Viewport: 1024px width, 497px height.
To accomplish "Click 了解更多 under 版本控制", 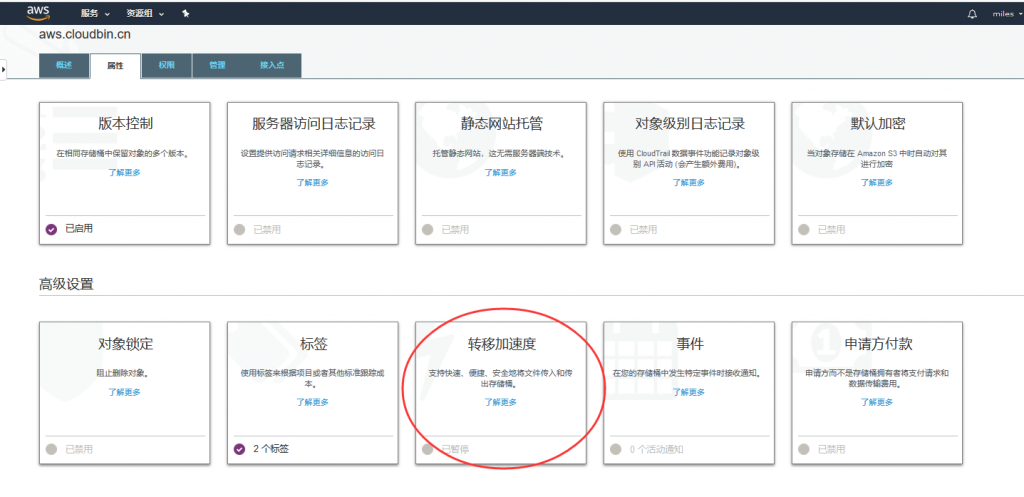I will 125,172.
